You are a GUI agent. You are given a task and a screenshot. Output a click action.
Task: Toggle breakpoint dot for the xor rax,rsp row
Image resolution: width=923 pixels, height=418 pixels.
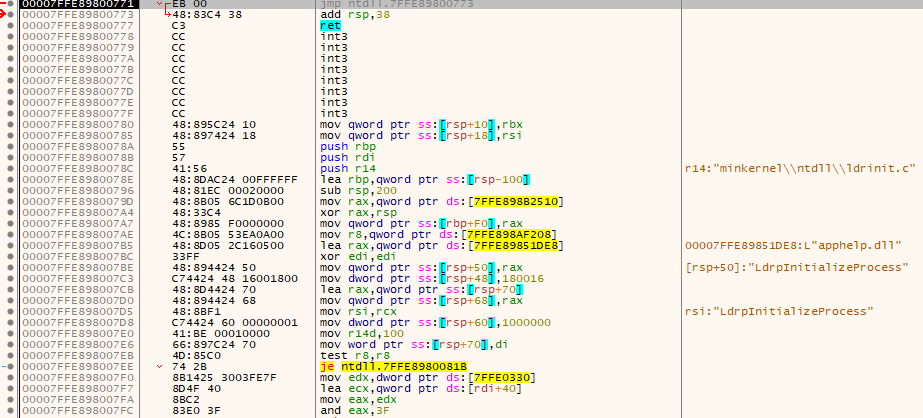pyautogui.click(x=10, y=213)
